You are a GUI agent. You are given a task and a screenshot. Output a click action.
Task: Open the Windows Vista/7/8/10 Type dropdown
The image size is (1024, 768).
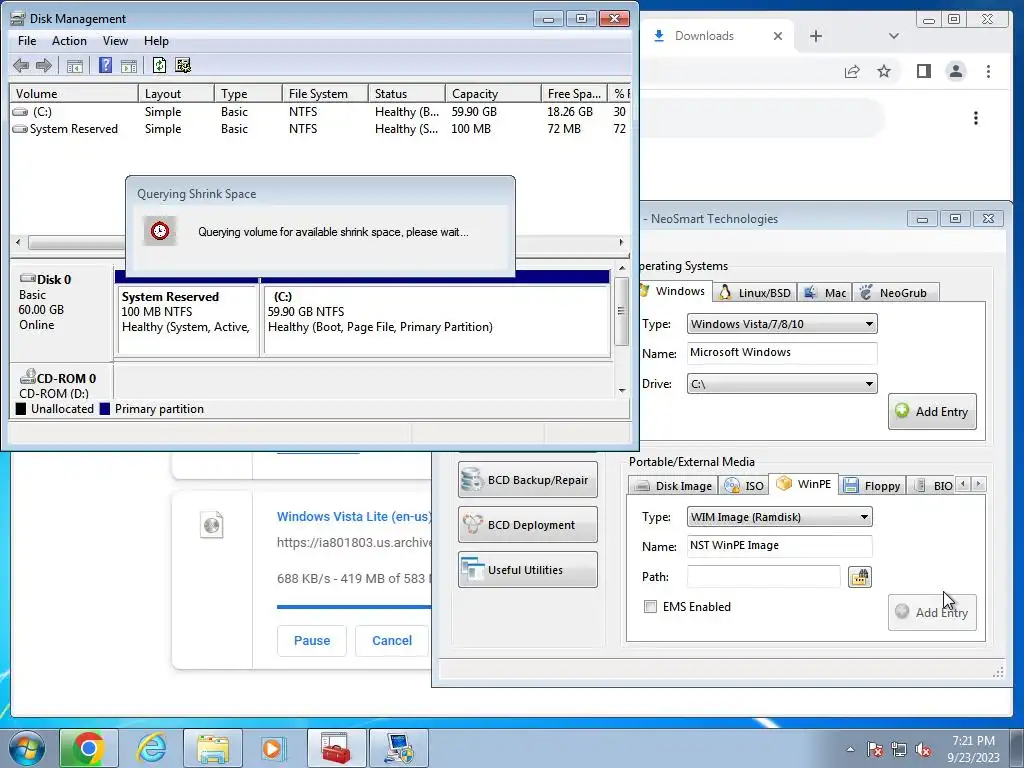(x=782, y=324)
